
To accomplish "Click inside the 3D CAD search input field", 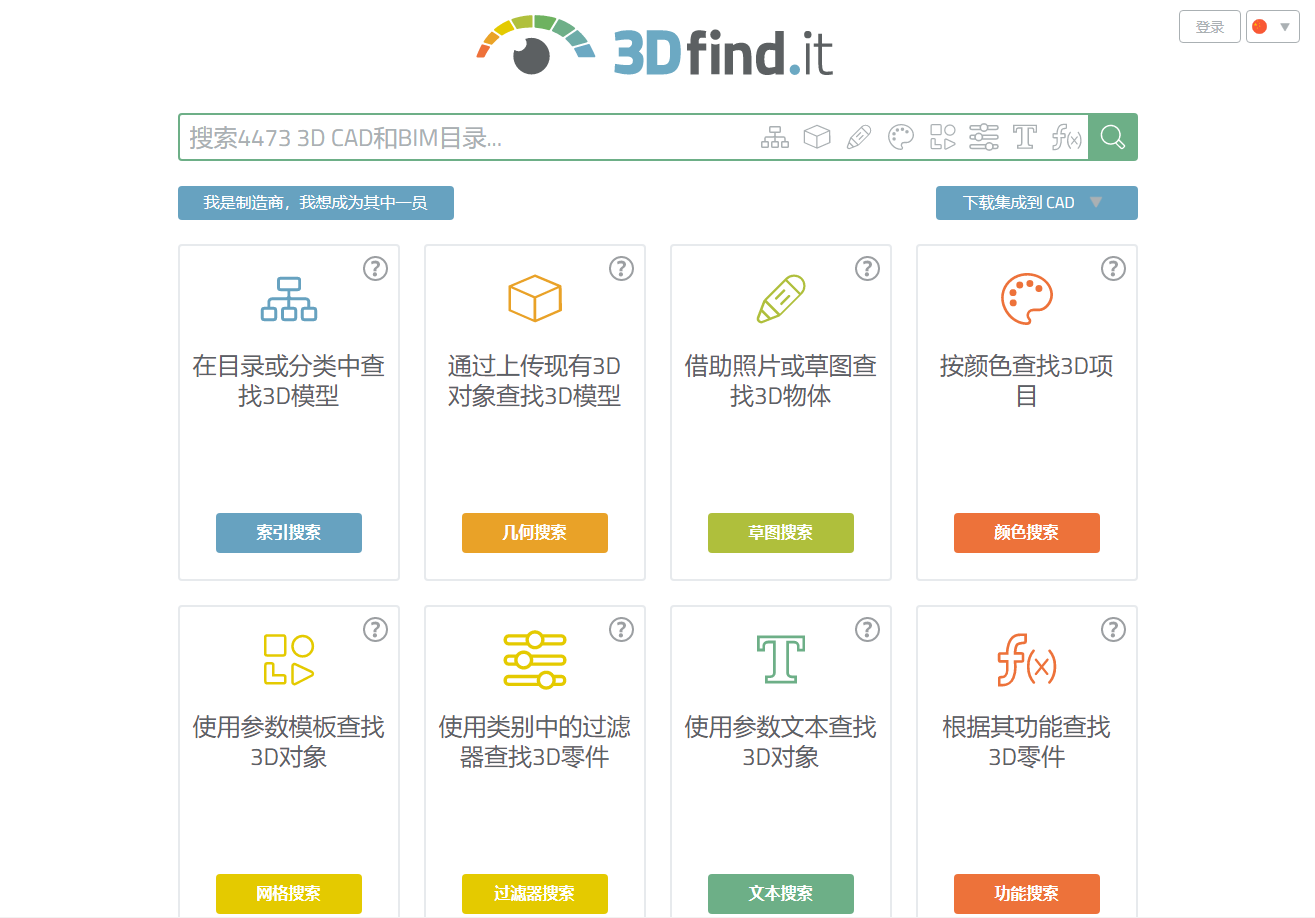I will [x=450, y=137].
